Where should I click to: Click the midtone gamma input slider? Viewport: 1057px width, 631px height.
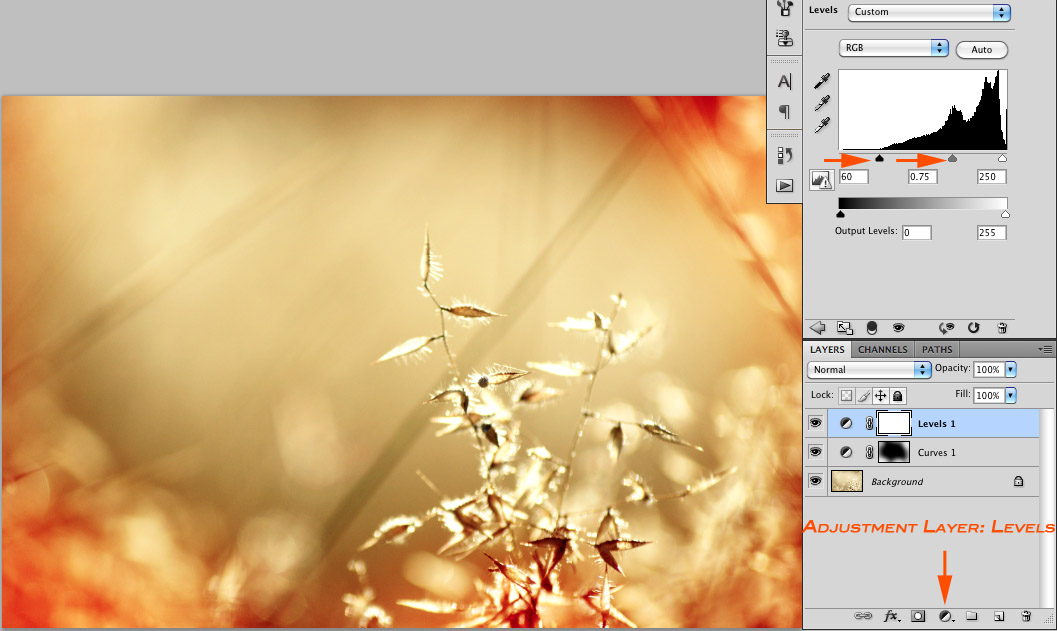pyautogui.click(x=952, y=158)
